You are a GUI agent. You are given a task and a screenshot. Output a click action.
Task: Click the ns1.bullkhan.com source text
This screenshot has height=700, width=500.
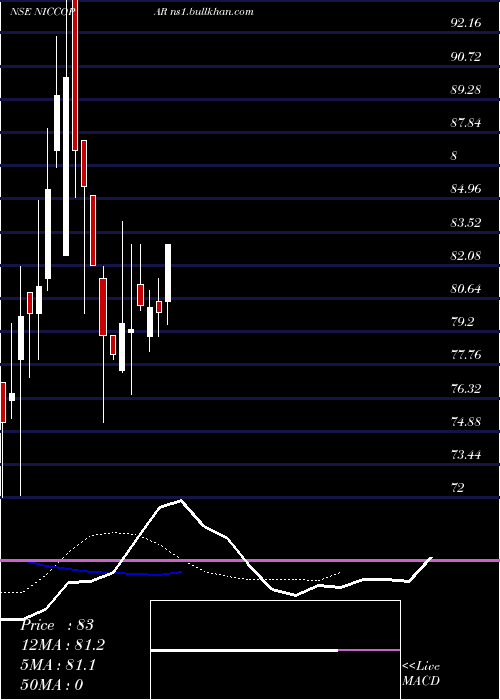(212, 12)
